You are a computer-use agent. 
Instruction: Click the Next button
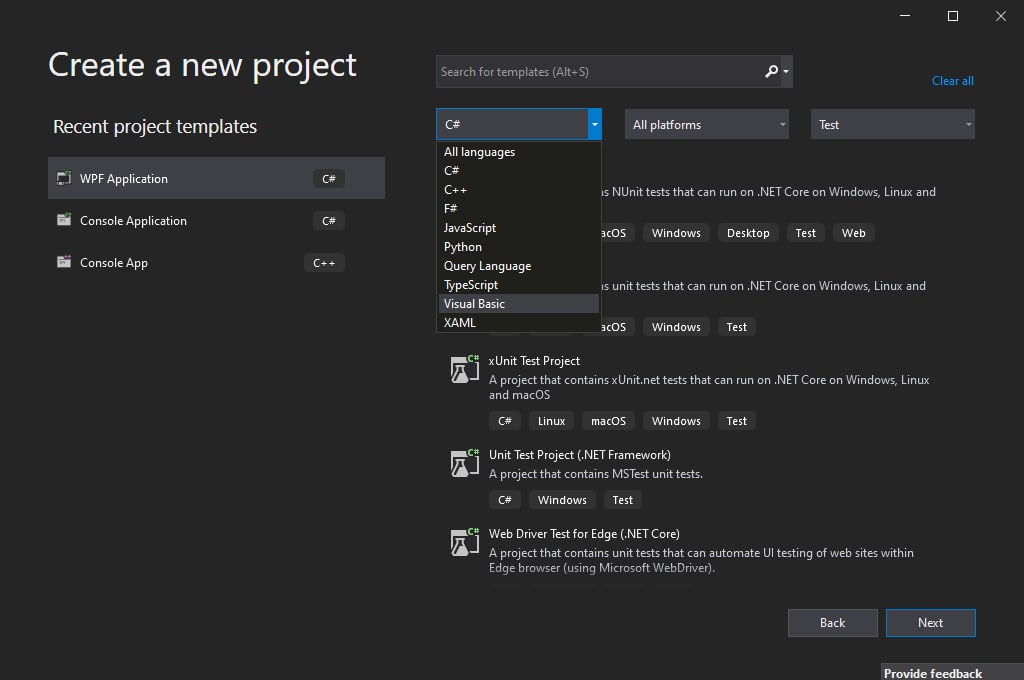(930, 623)
